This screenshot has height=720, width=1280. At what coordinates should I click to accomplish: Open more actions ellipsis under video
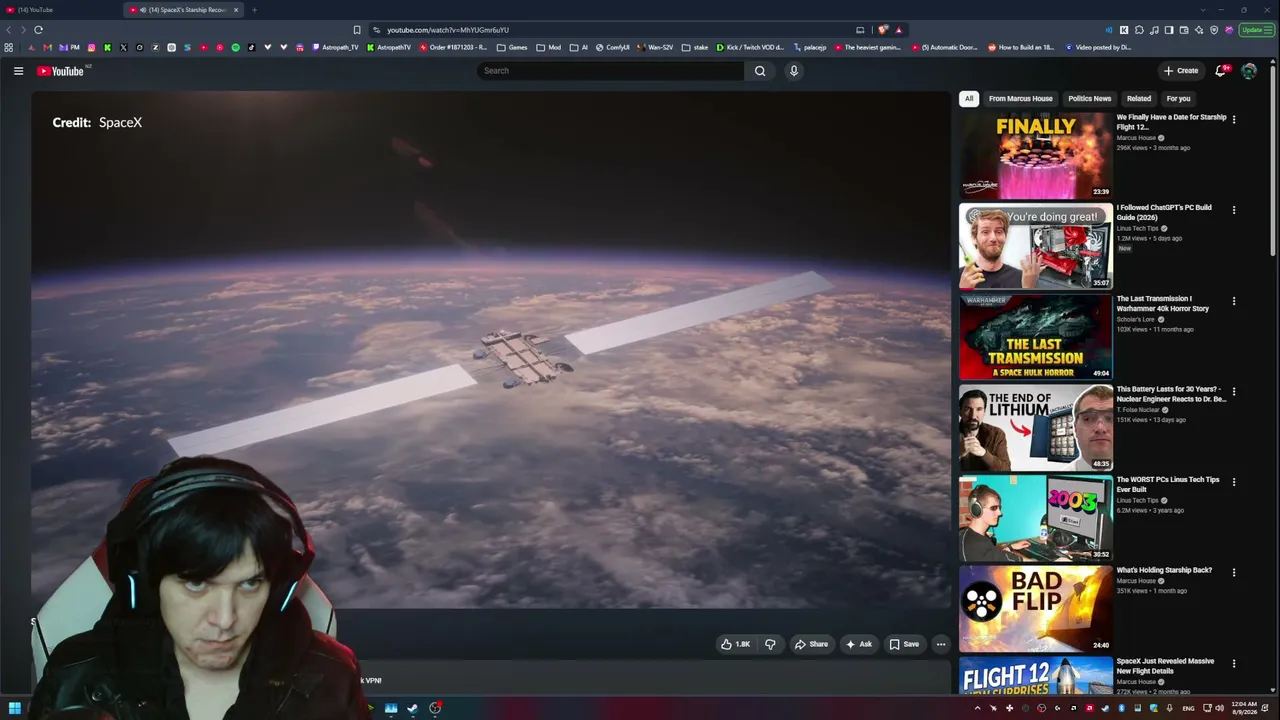click(x=941, y=644)
